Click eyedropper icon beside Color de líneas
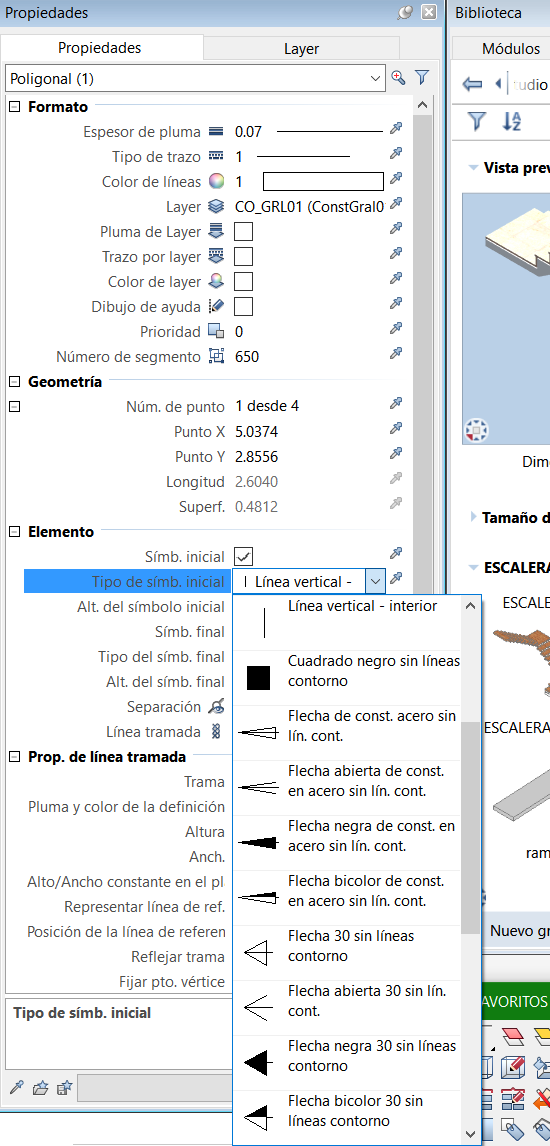 click(x=396, y=178)
